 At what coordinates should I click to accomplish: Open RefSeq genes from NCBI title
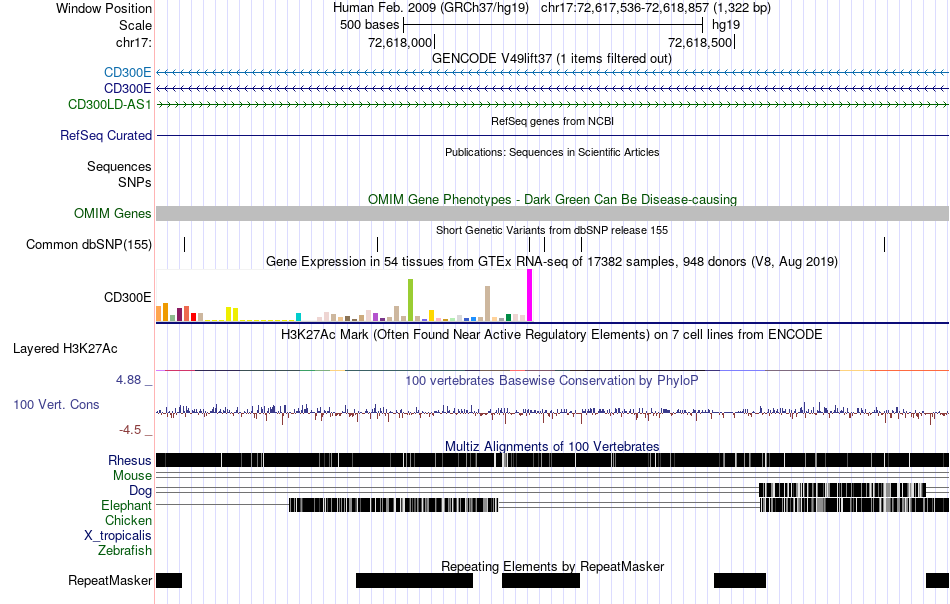coord(552,121)
